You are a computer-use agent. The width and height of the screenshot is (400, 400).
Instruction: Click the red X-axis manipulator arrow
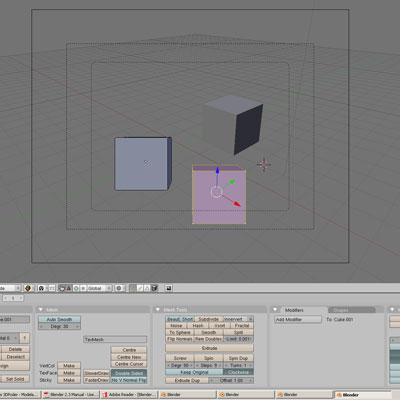pos(236,204)
